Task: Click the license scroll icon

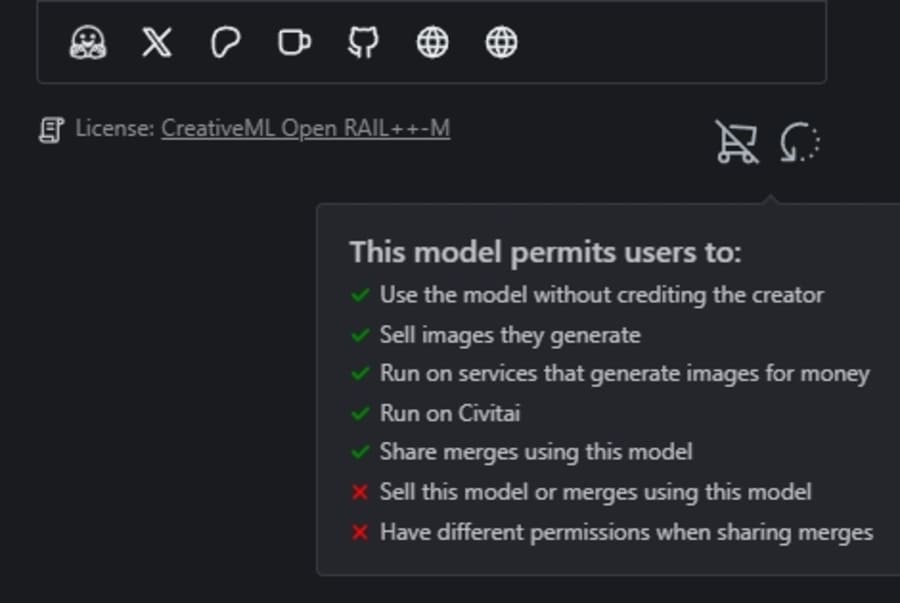Action: coord(50,129)
